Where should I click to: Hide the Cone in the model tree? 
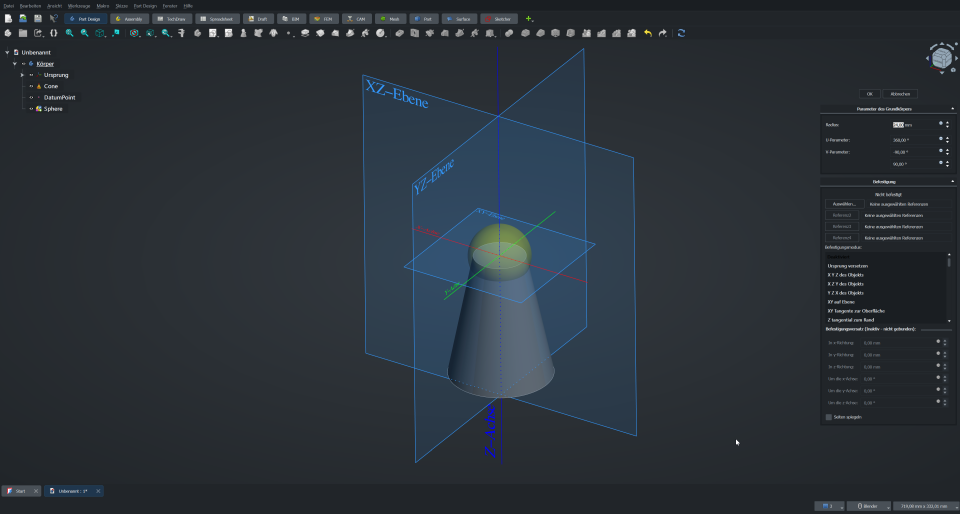point(31,86)
